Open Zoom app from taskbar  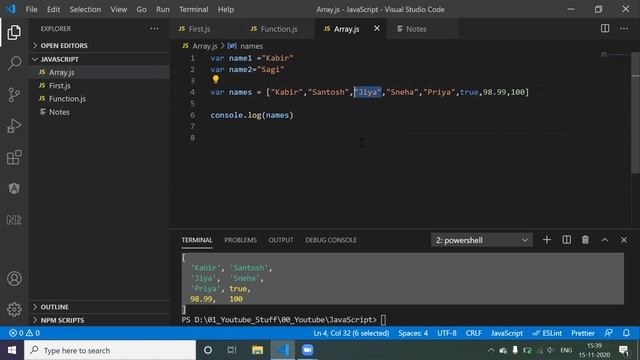pyautogui.click(x=307, y=350)
